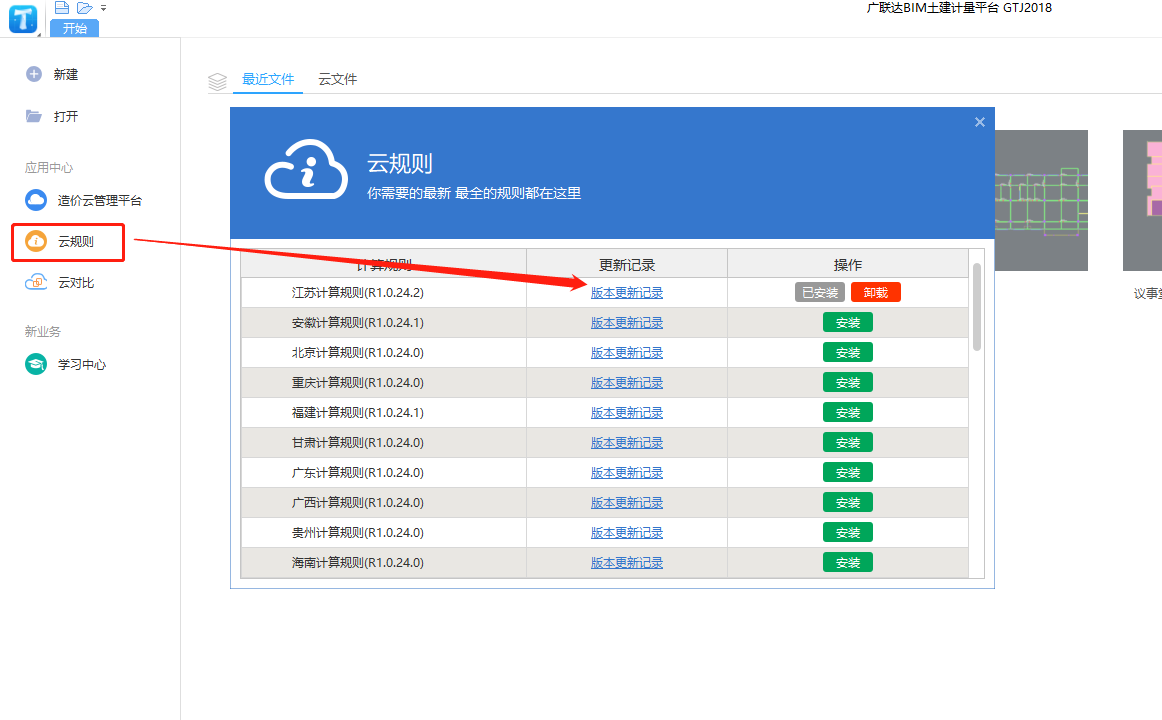Click the 操作 column header
The height and width of the screenshot is (720, 1162).
(x=848, y=264)
